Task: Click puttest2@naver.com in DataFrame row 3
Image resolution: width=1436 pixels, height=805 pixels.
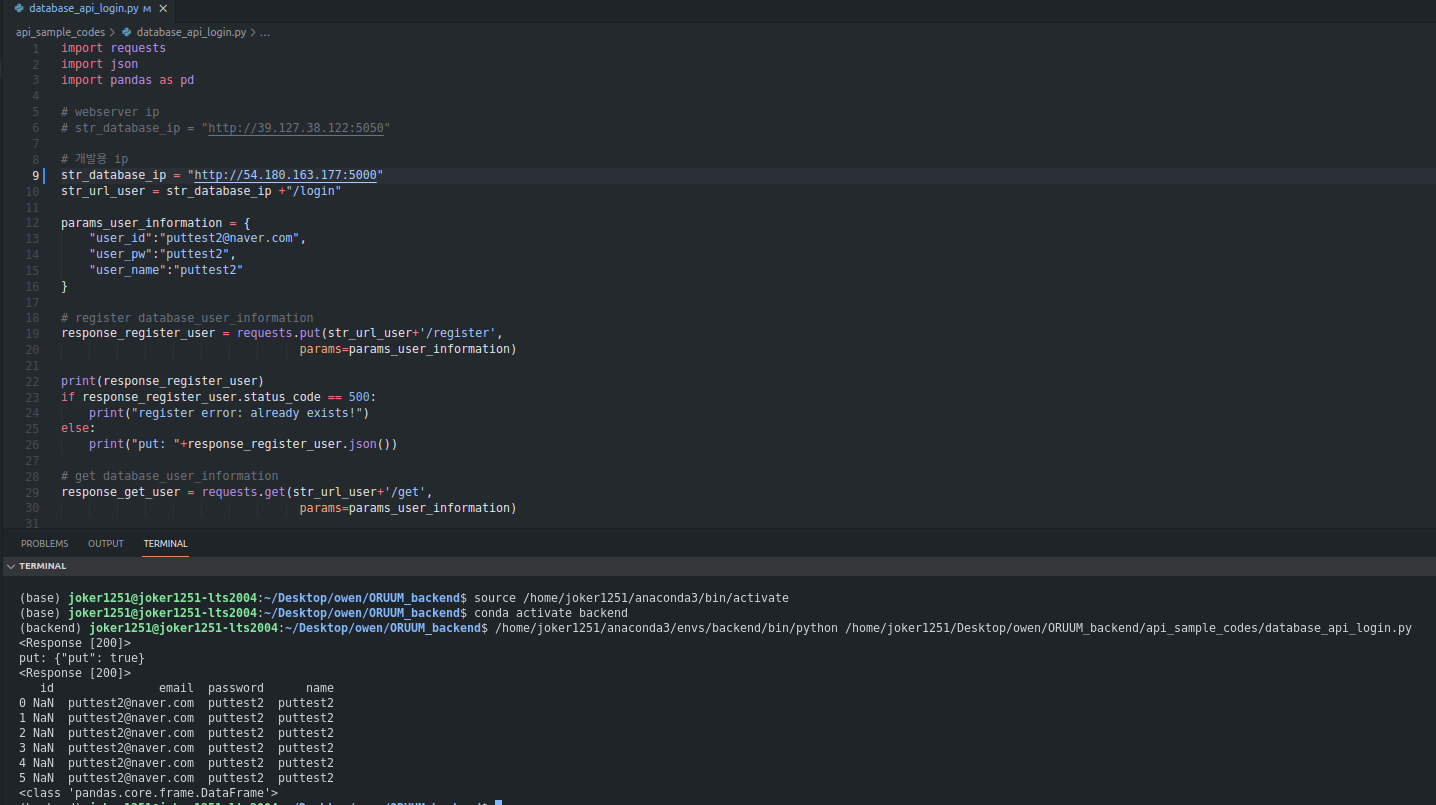Action: point(131,748)
